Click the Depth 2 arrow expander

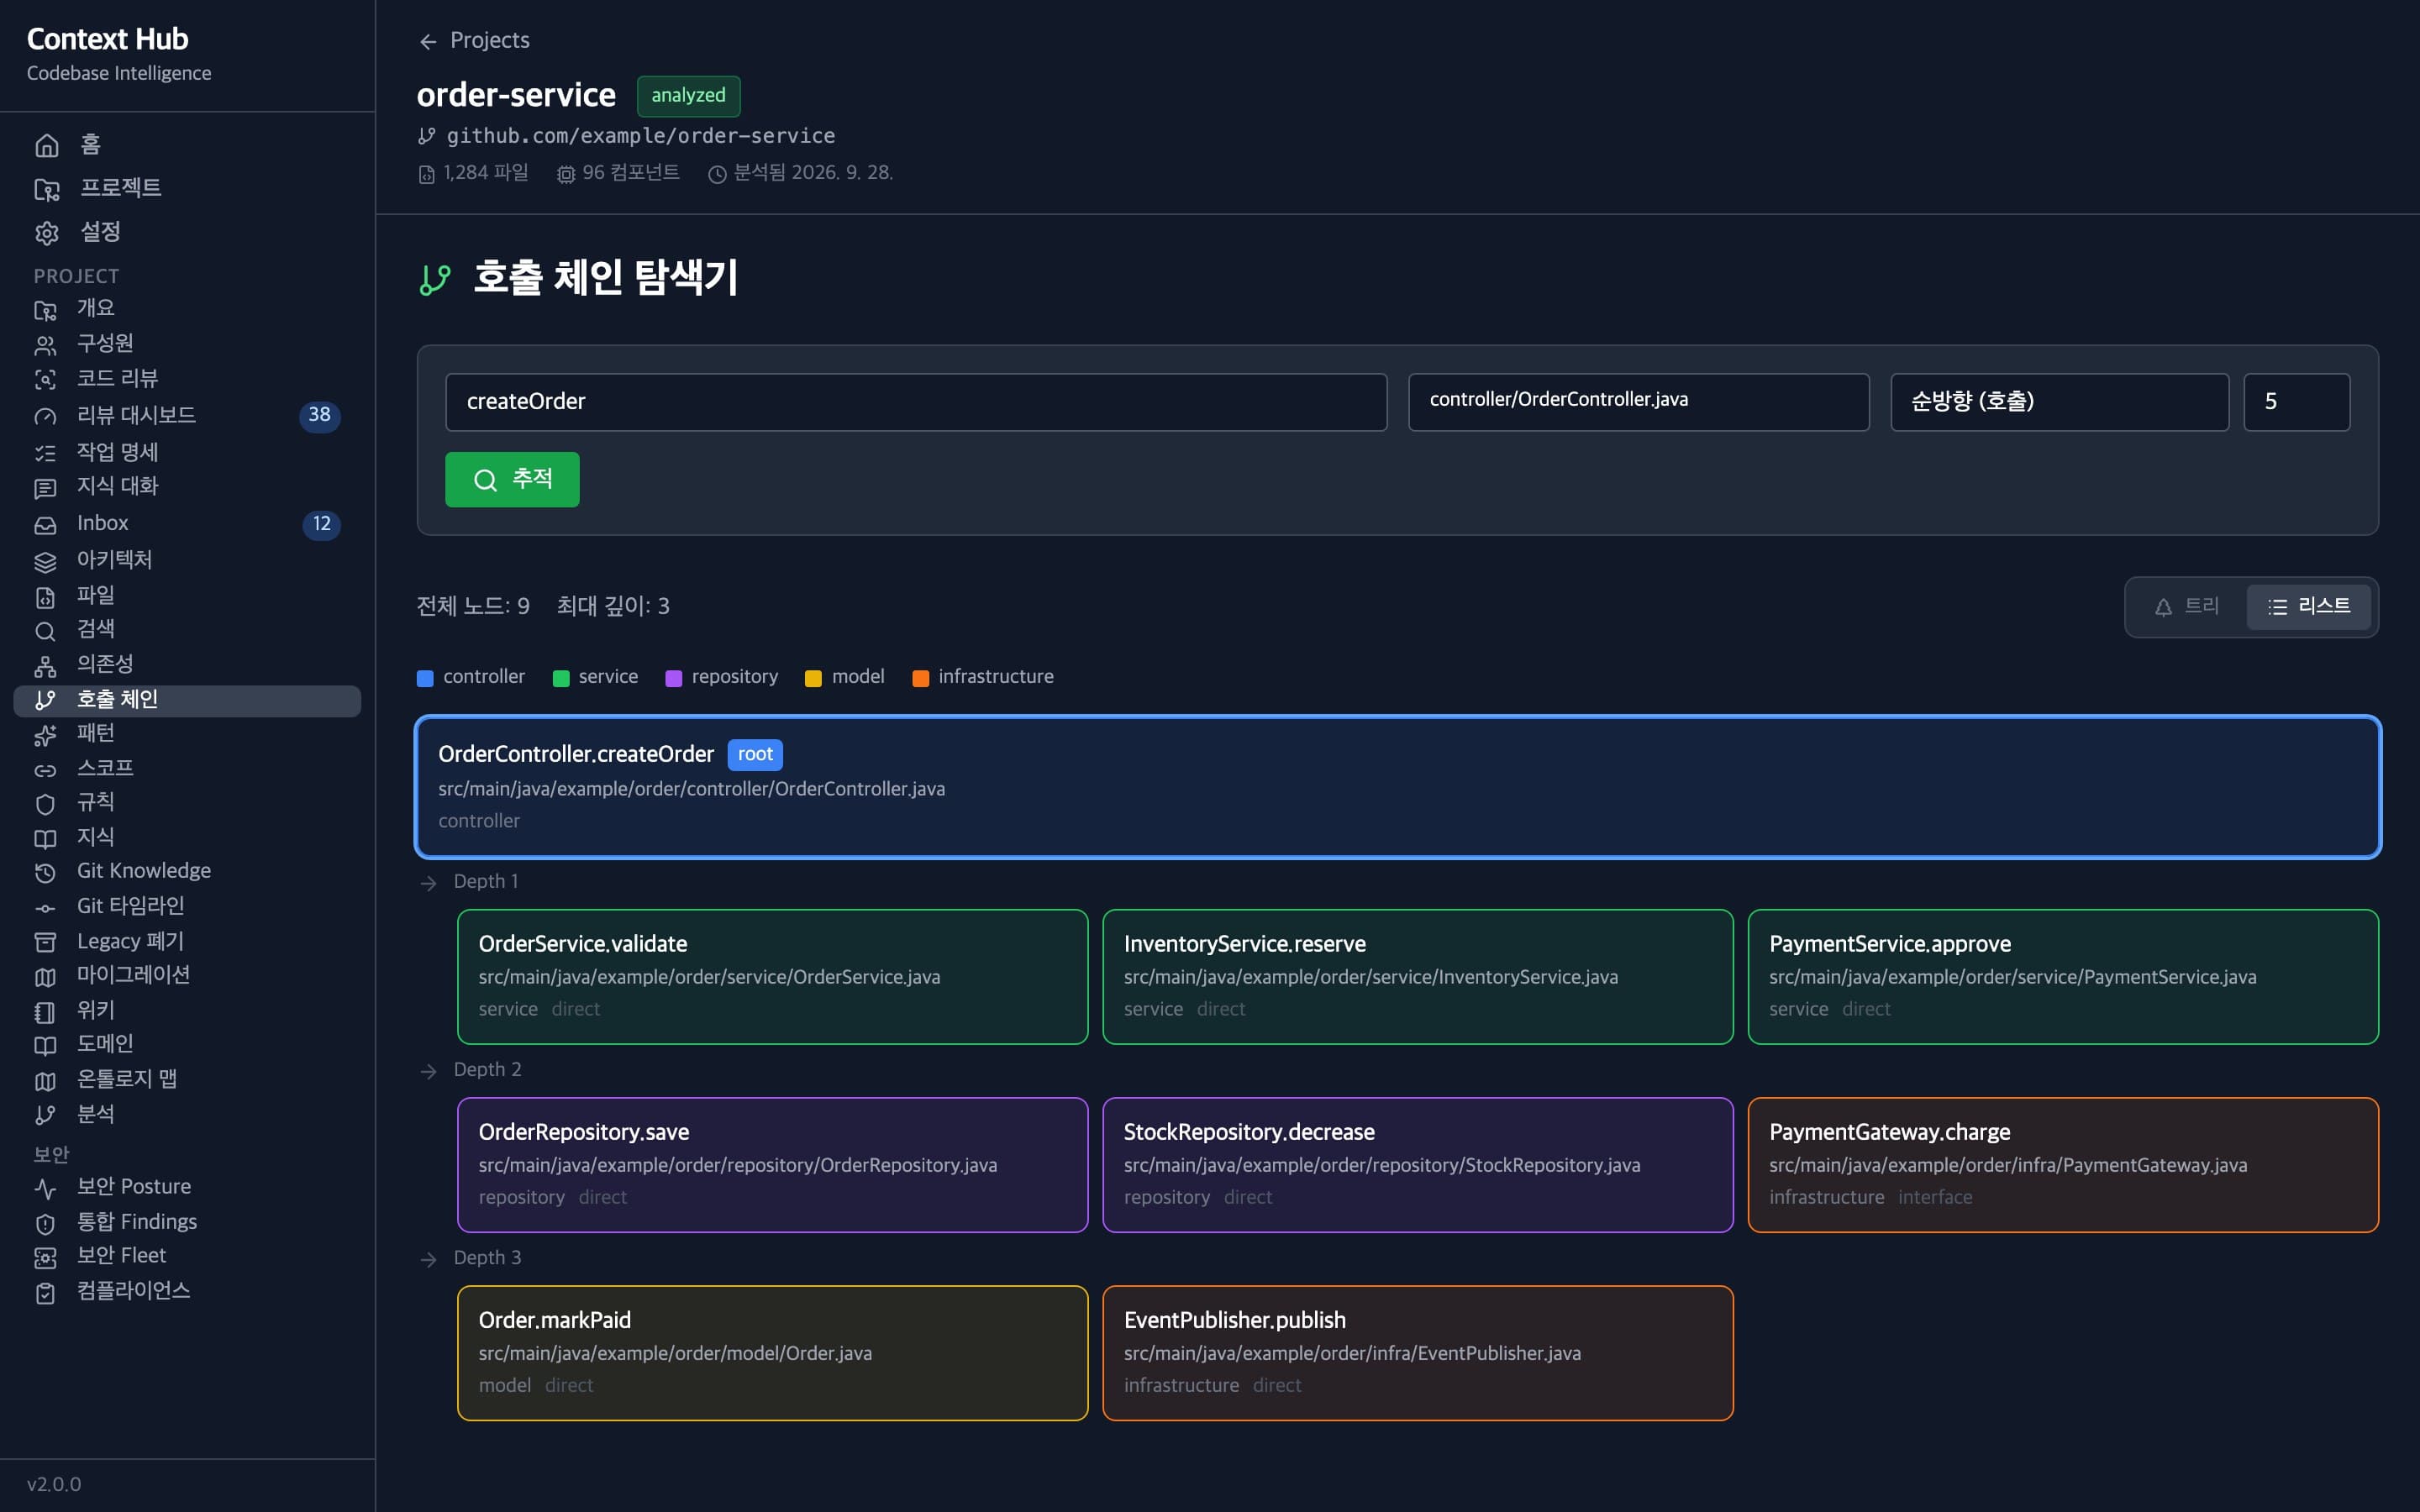[x=429, y=1071]
